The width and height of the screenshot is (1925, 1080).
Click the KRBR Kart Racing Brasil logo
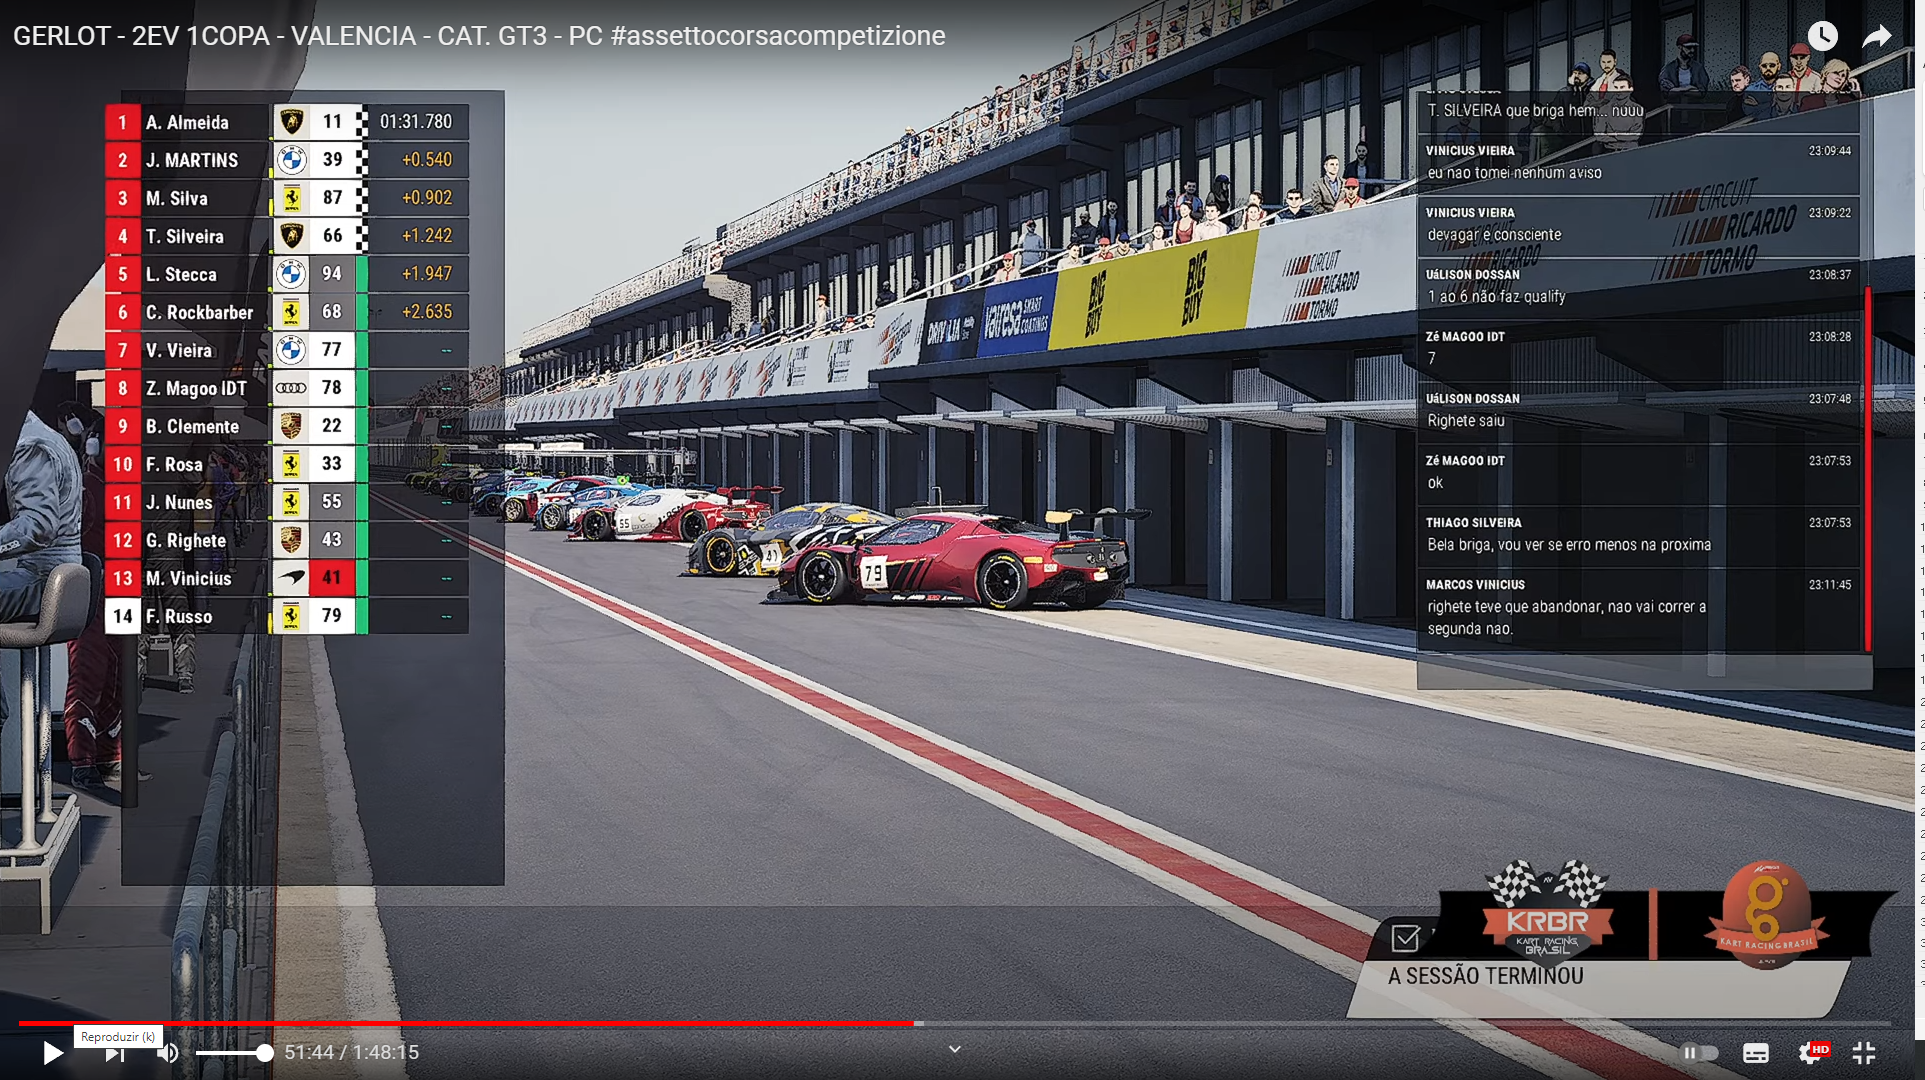pos(1547,911)
